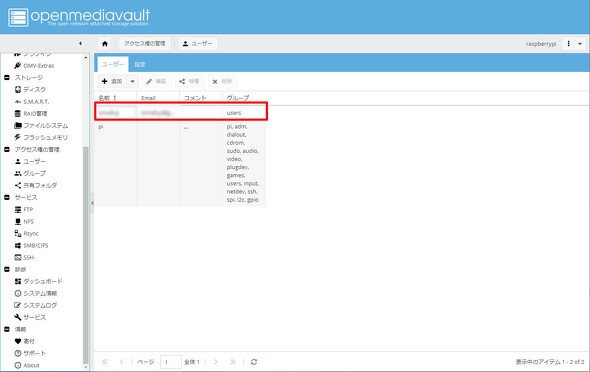Go to home via house icon
Image resolution: width=590 pixels, height=372 pixels.
tap(105, 44)
